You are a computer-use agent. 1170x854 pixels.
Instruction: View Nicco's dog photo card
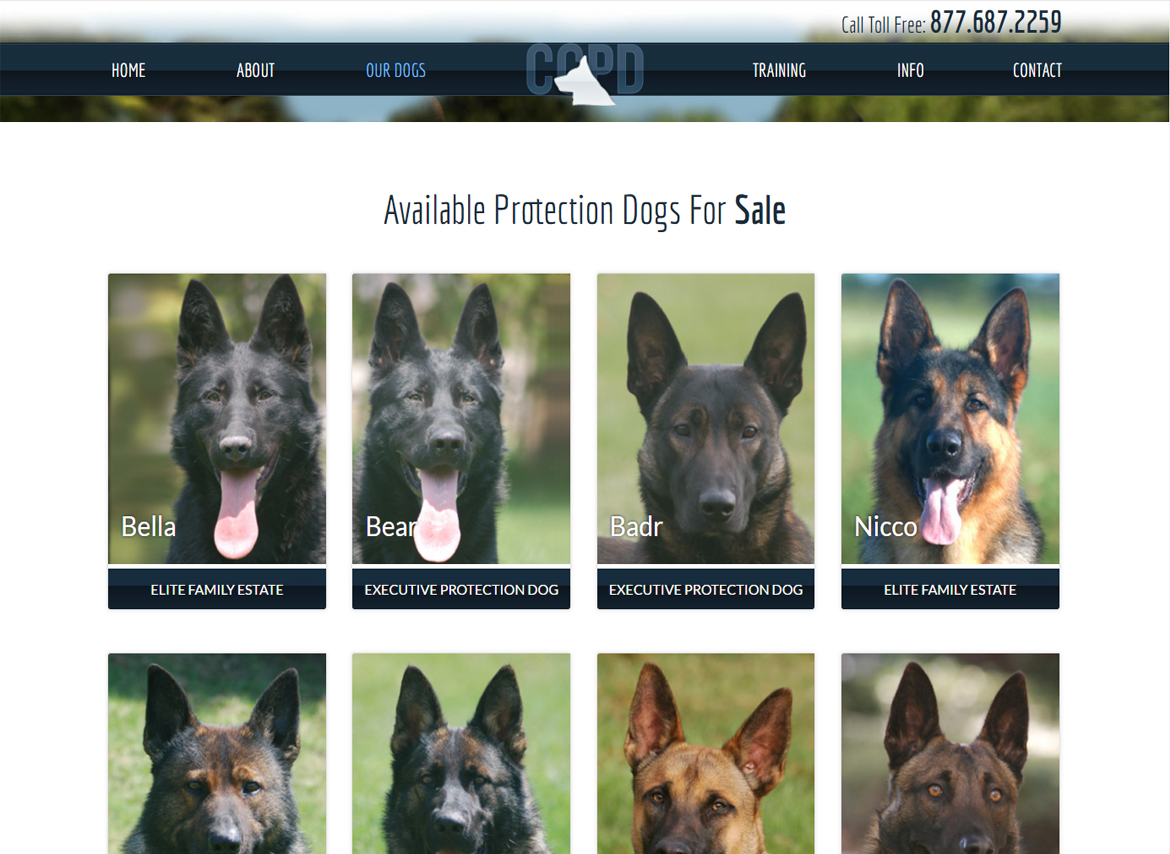950,418
